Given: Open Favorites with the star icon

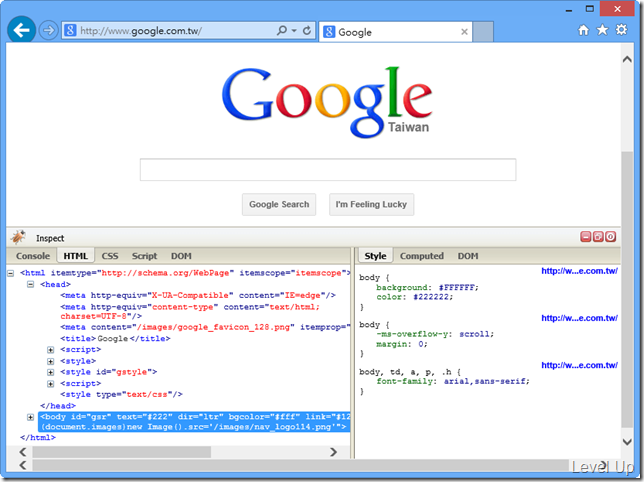Looking at the screenshot, I should (602, 30).
